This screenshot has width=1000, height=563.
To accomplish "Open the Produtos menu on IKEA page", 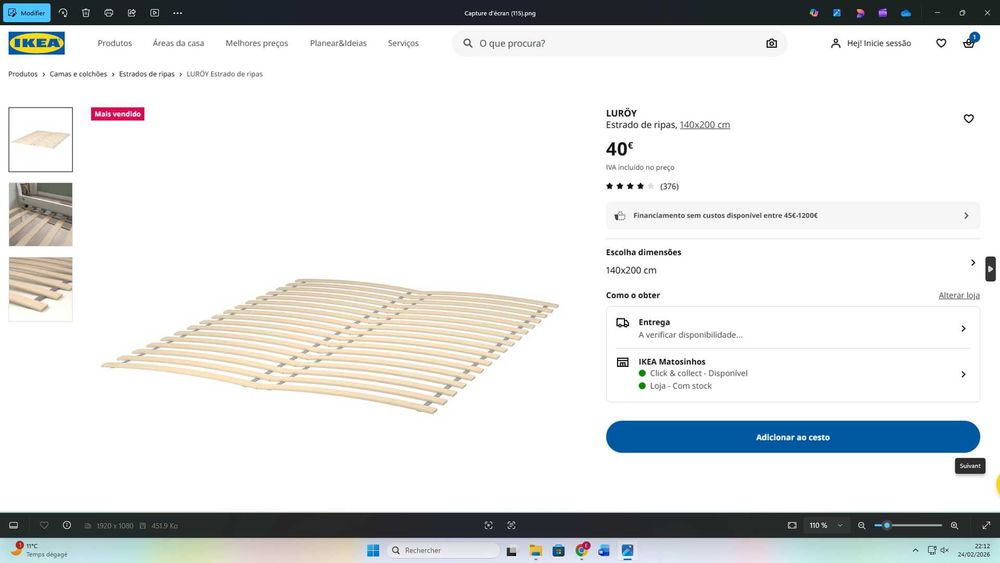I will [115, 43].
